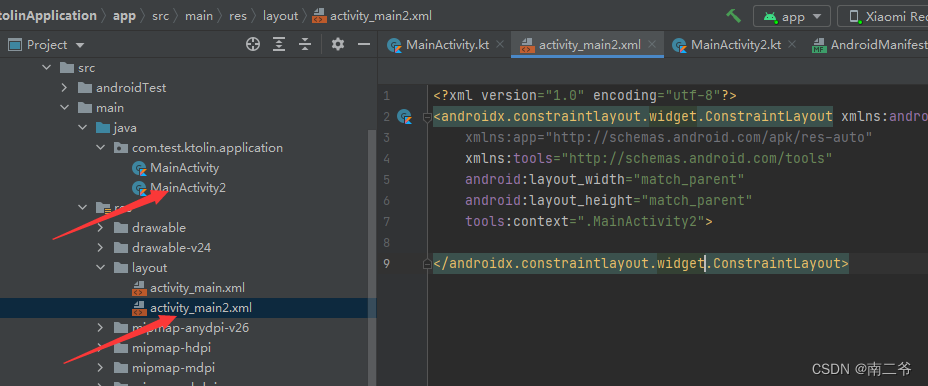Collapse the com.test.ktolin.application package
This screenshot has height=386, width=928.
click(x=100, y=147)
